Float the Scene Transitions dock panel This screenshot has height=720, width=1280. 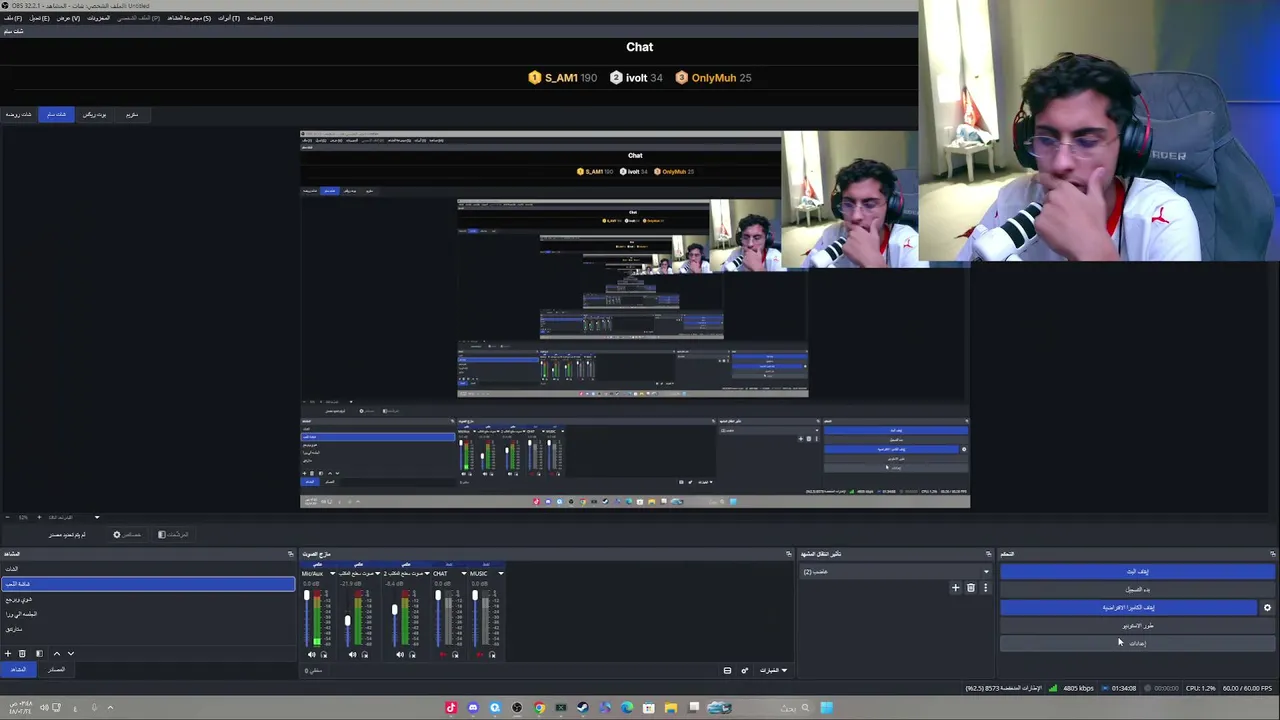[988, 554]
